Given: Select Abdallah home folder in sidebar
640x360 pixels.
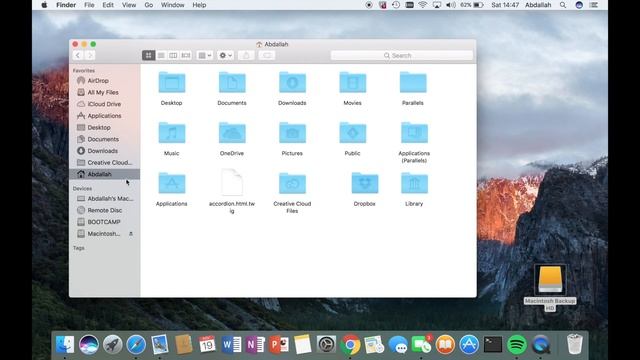Looking at the screenshot, I should 104,174.
